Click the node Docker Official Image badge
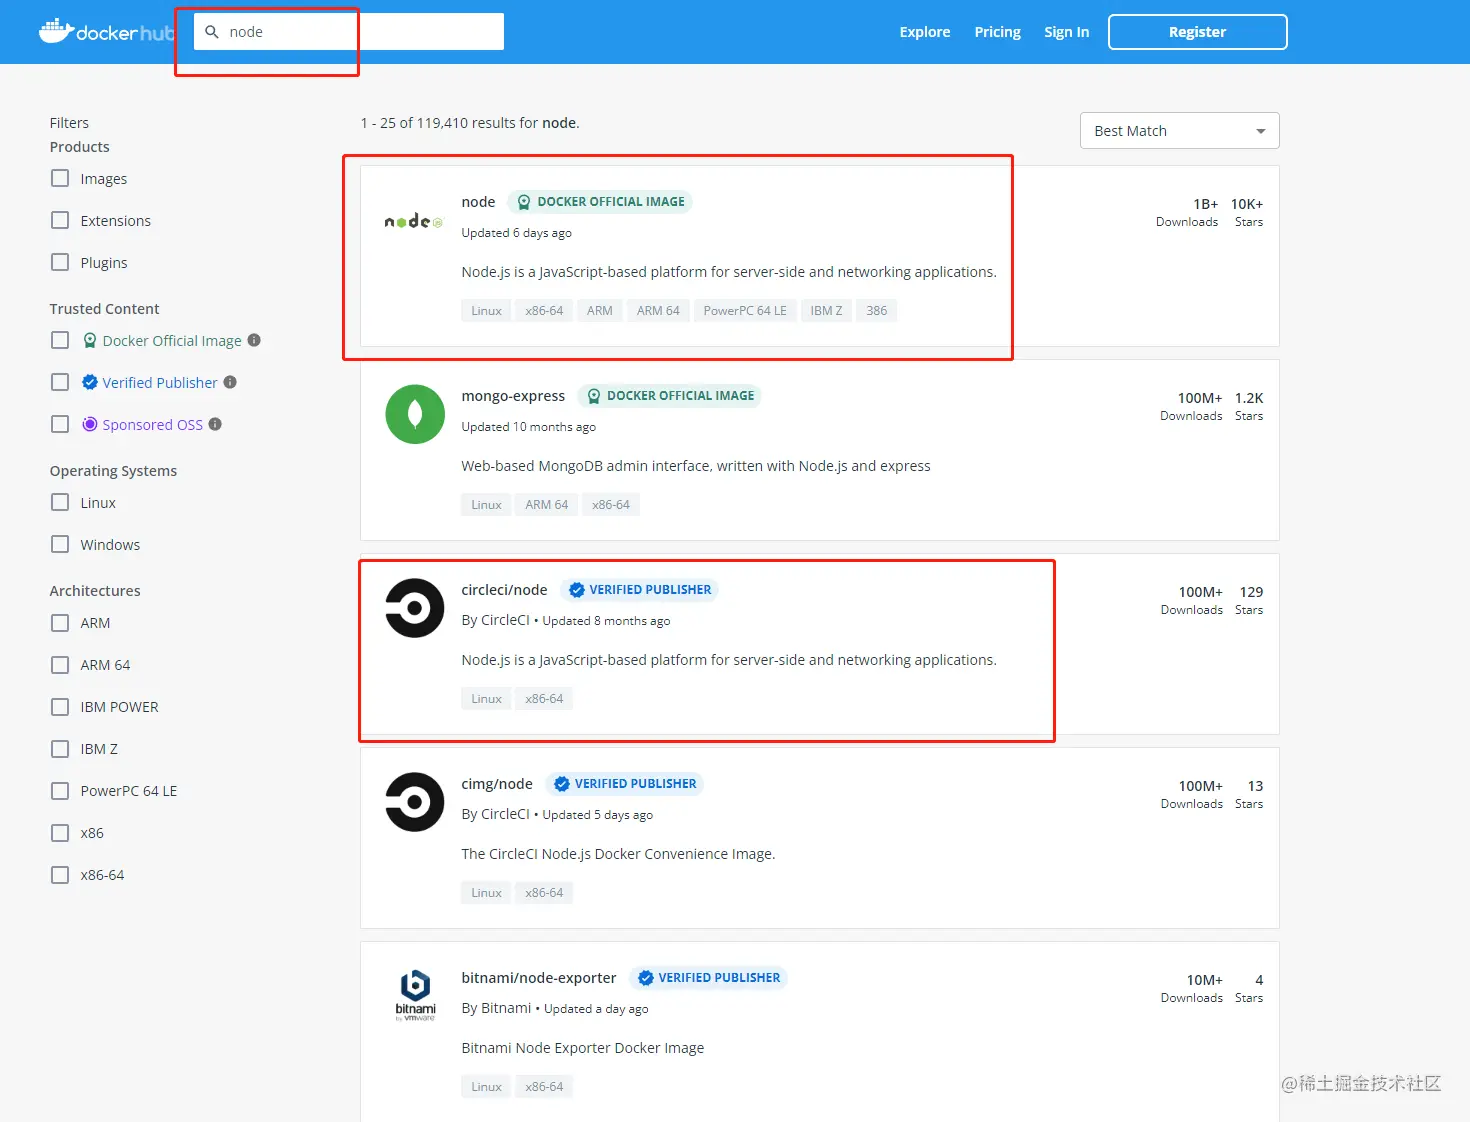 [600, 202]
